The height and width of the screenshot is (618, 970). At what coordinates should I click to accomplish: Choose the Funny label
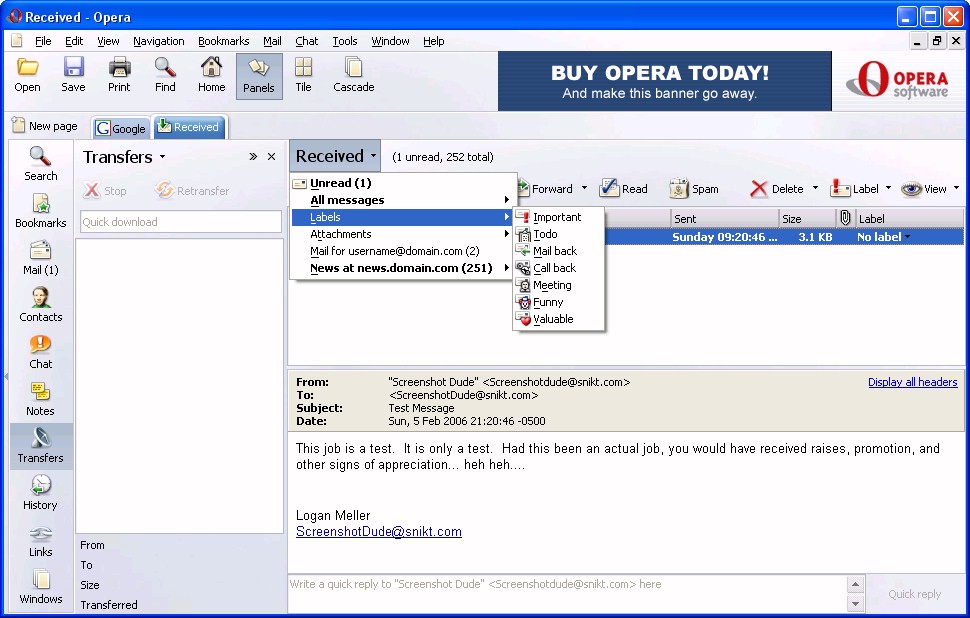[559, 302]
